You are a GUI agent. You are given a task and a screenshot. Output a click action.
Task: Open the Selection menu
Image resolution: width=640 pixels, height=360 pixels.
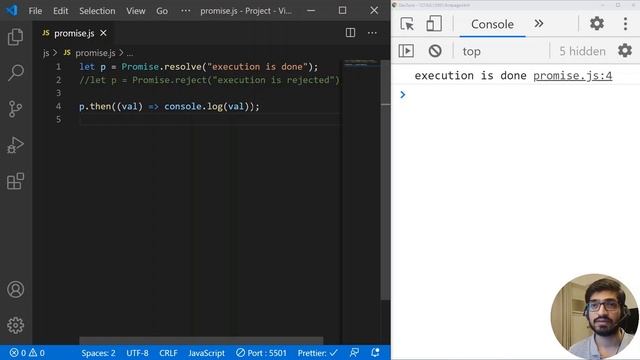tap(97, 11)
